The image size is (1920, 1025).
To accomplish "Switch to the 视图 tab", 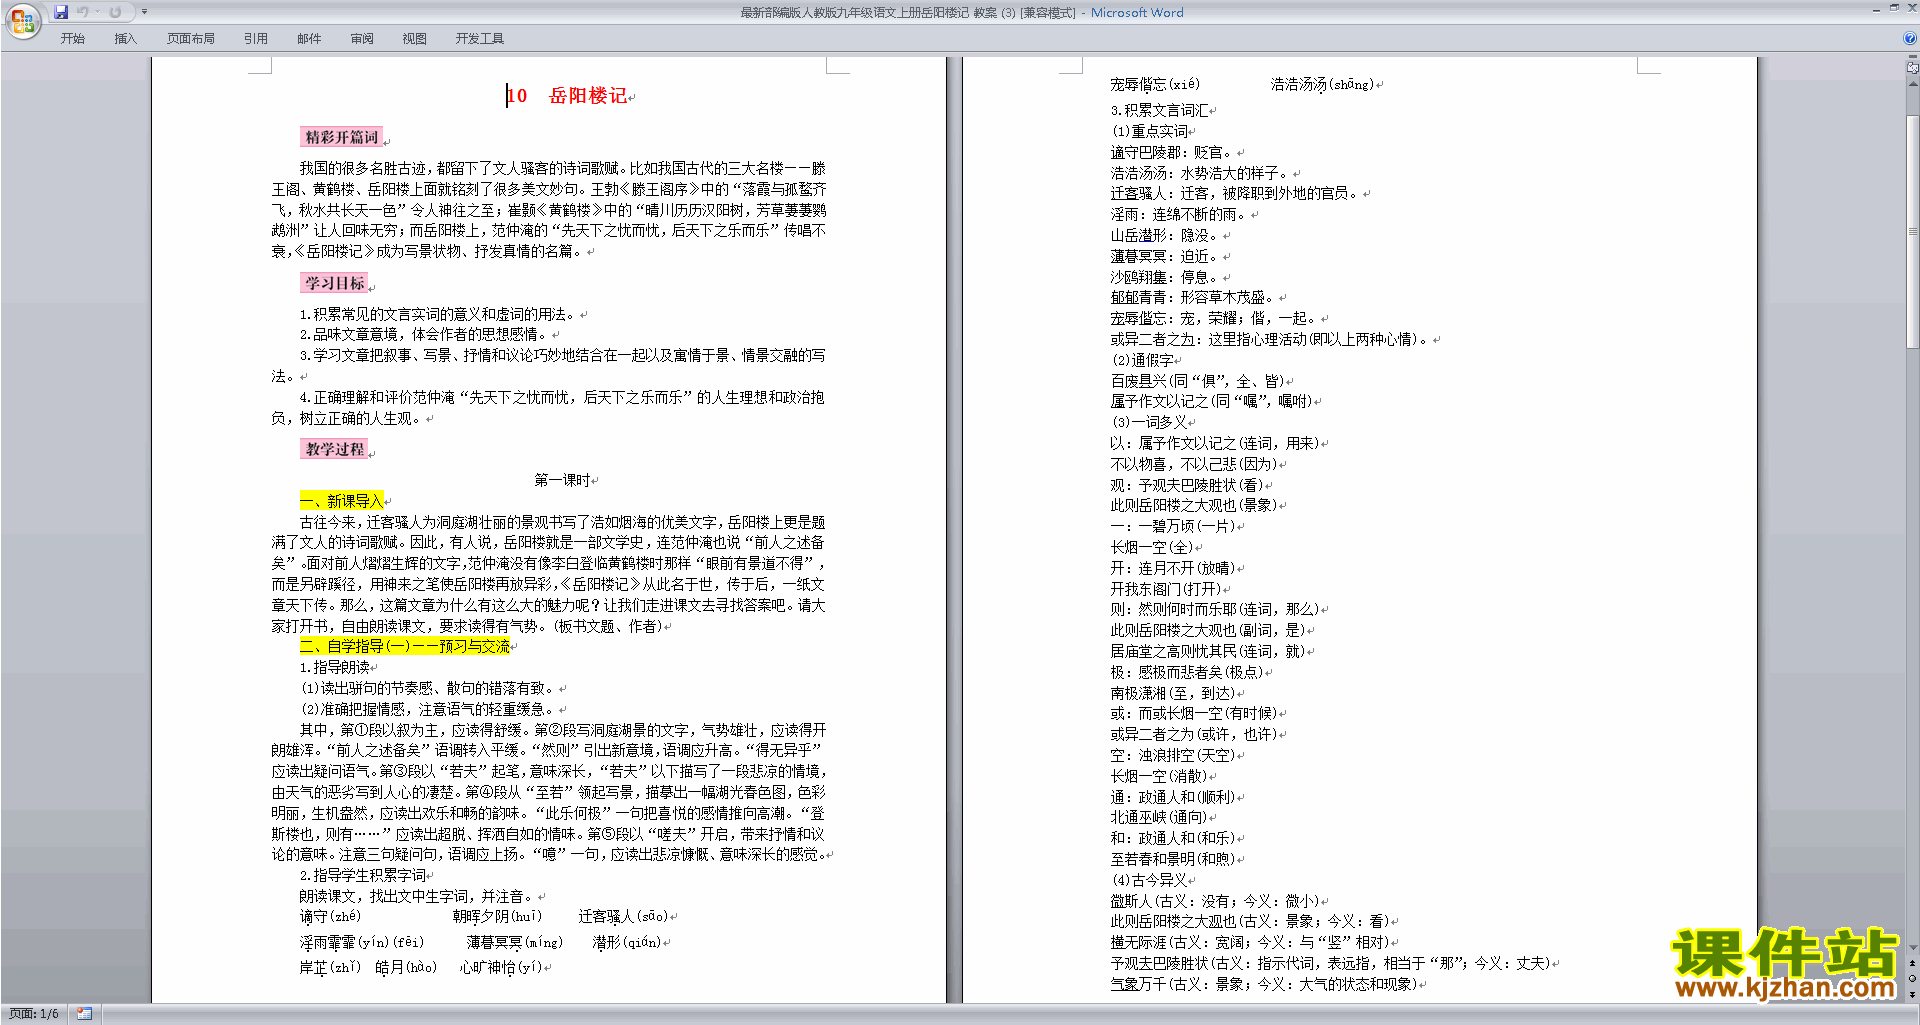I will tap(414, 39).
